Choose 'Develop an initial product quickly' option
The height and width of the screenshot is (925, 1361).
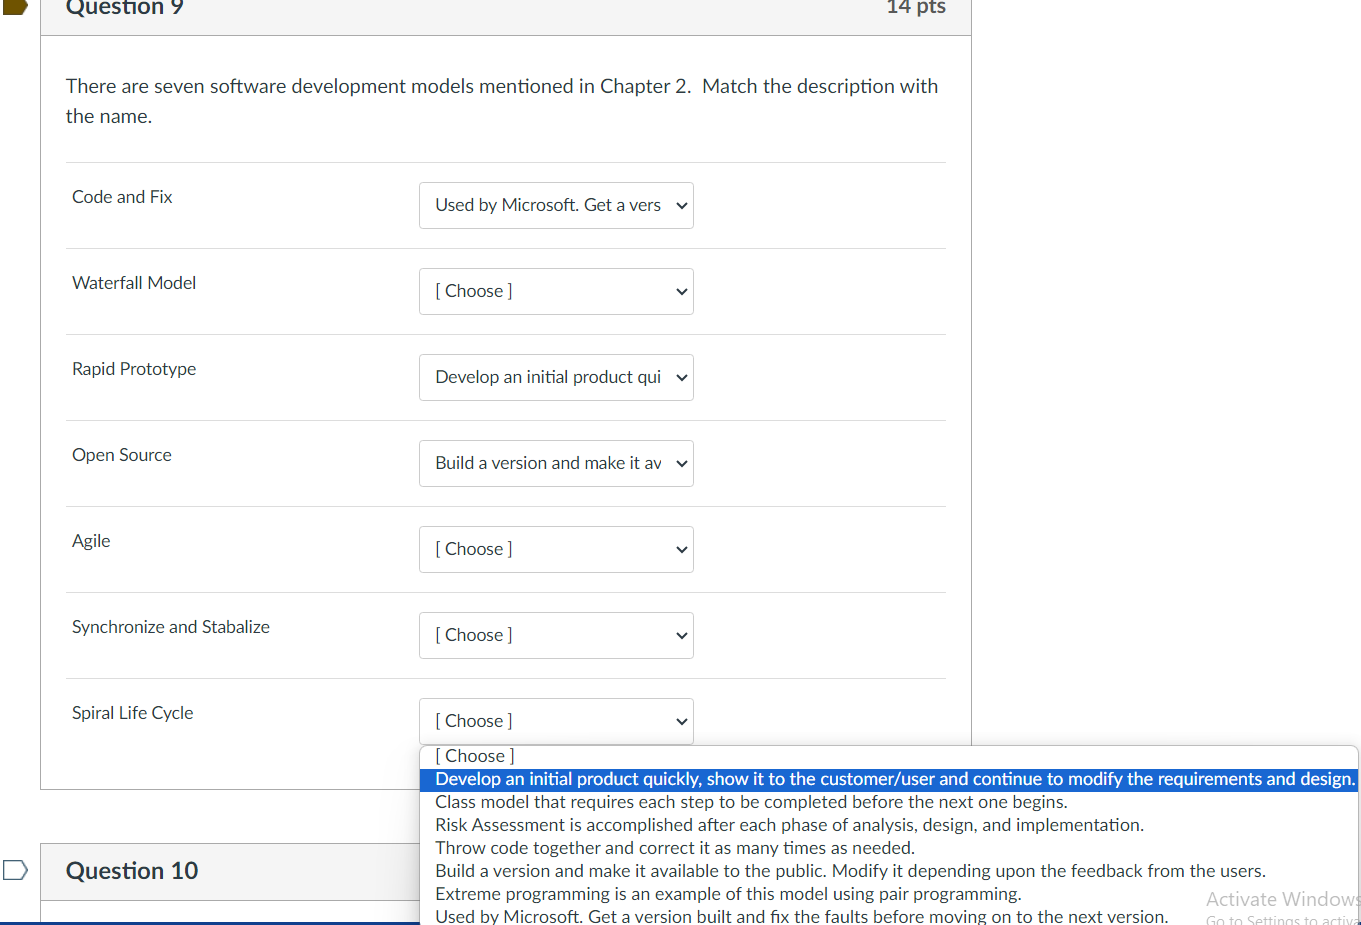889,779
